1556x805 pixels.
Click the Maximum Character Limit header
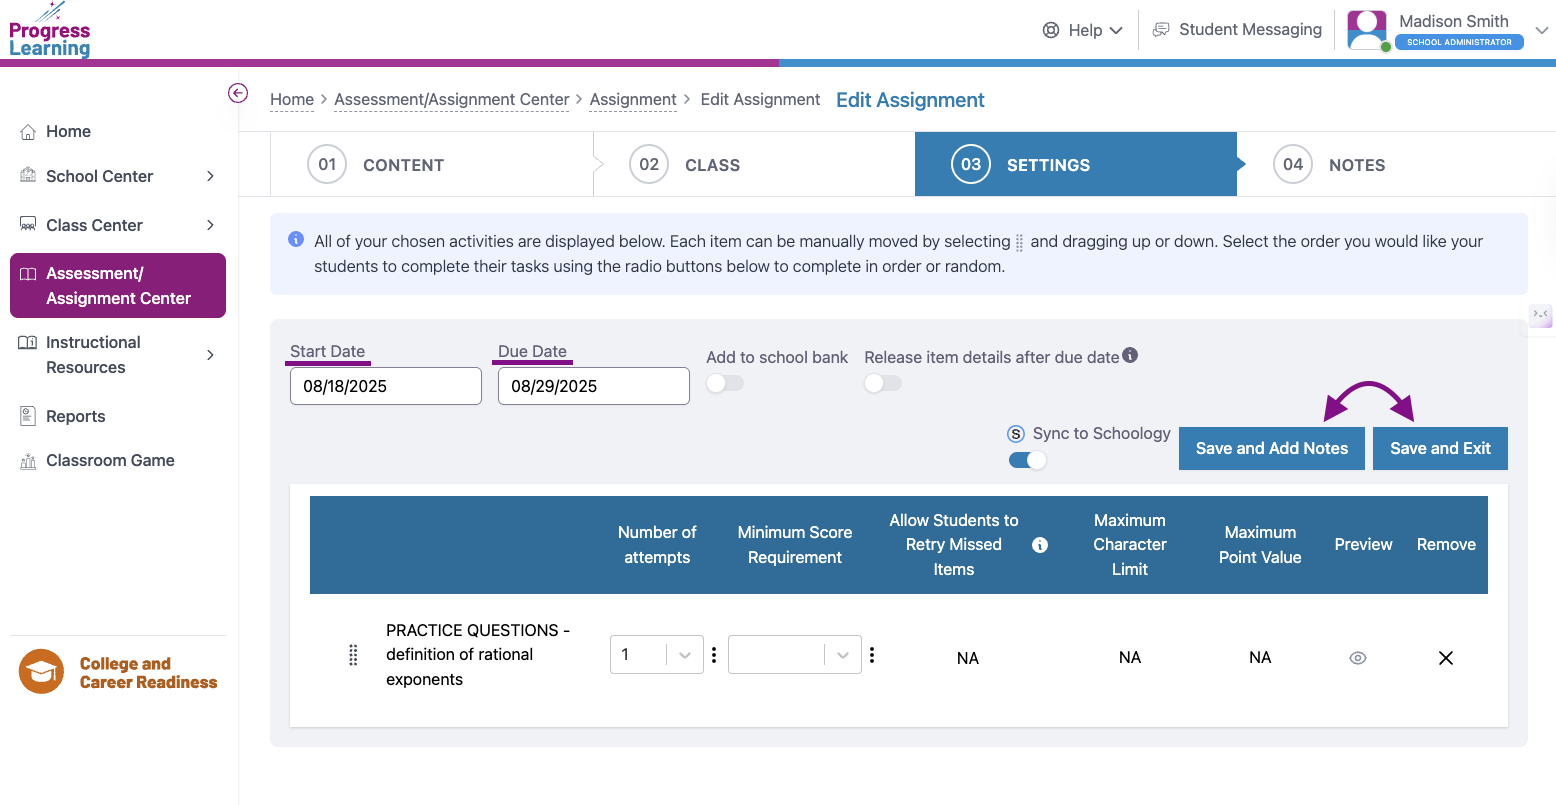click(1130, 545)
